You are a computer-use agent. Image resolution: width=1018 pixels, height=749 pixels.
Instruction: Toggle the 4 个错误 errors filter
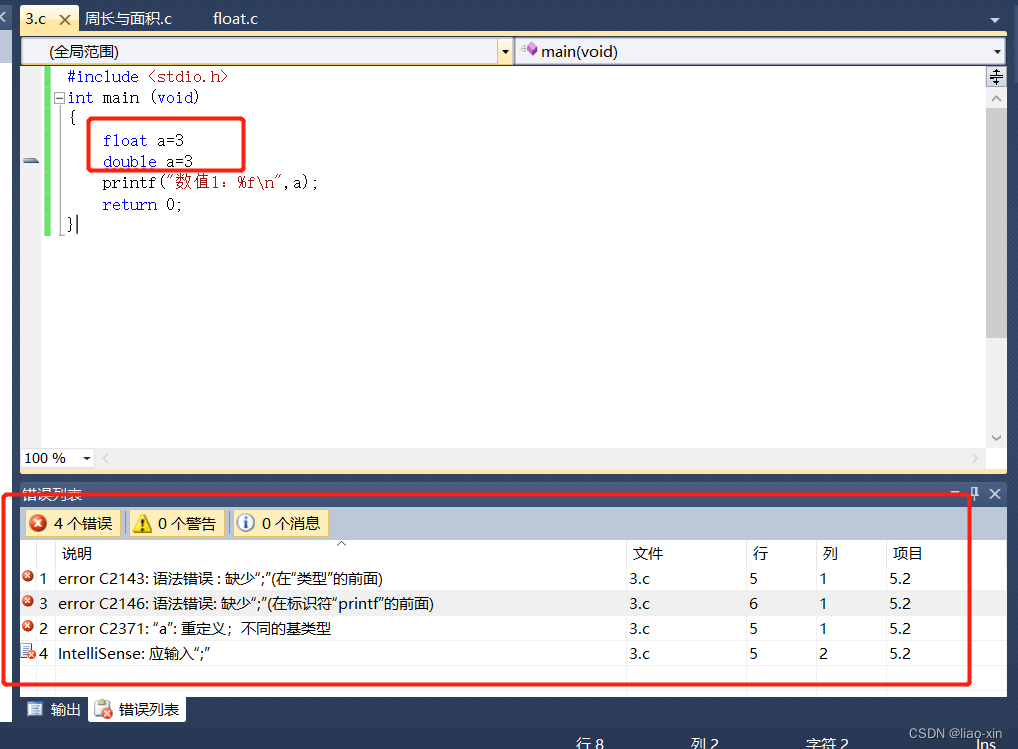point(73,523)
